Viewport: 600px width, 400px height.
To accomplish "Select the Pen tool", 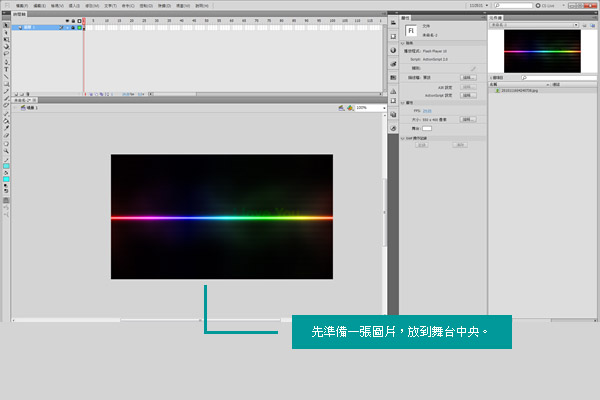I will click(6, 62).
